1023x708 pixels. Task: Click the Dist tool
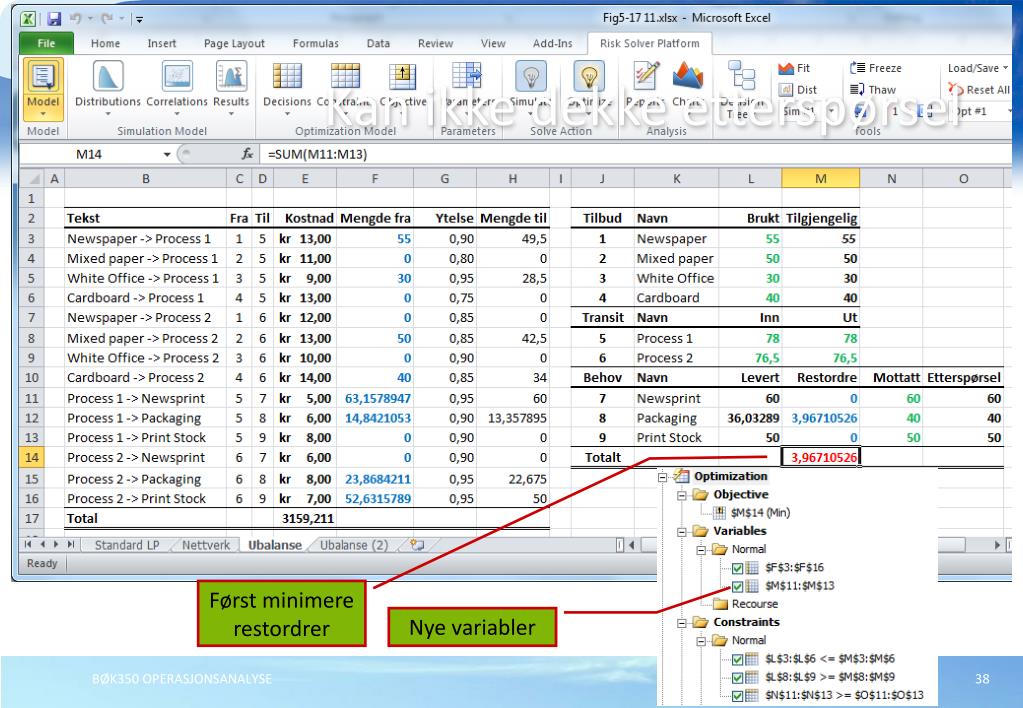coord(797,90)
